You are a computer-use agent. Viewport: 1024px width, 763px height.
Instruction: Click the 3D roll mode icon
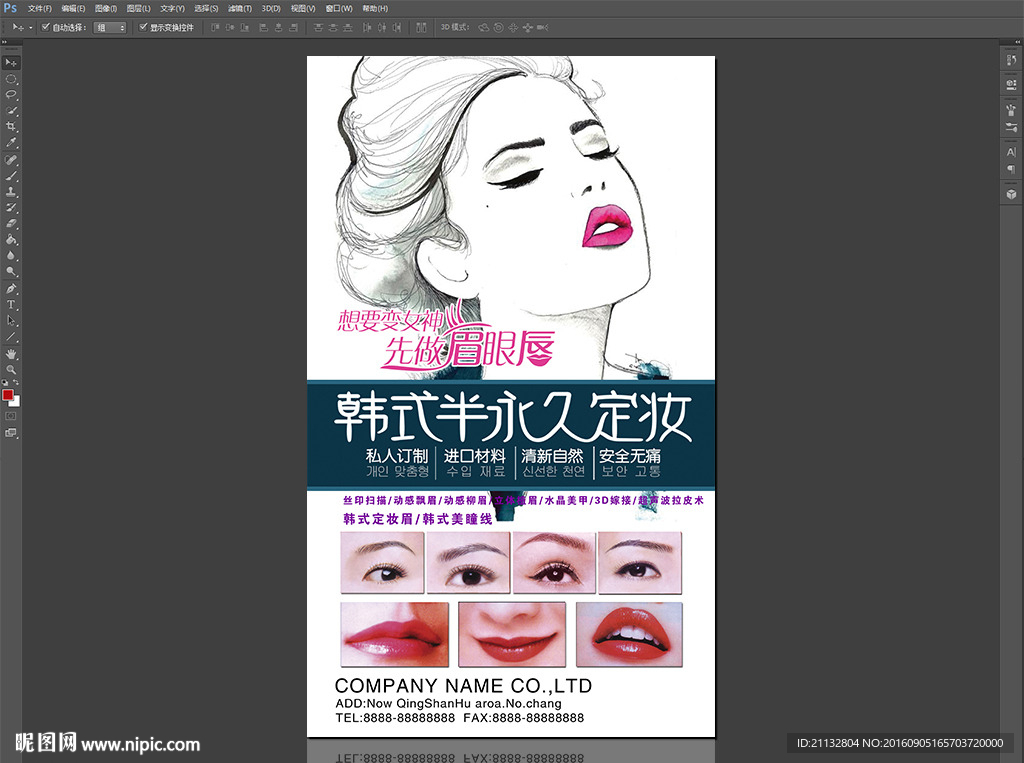[x=498, y=27]
